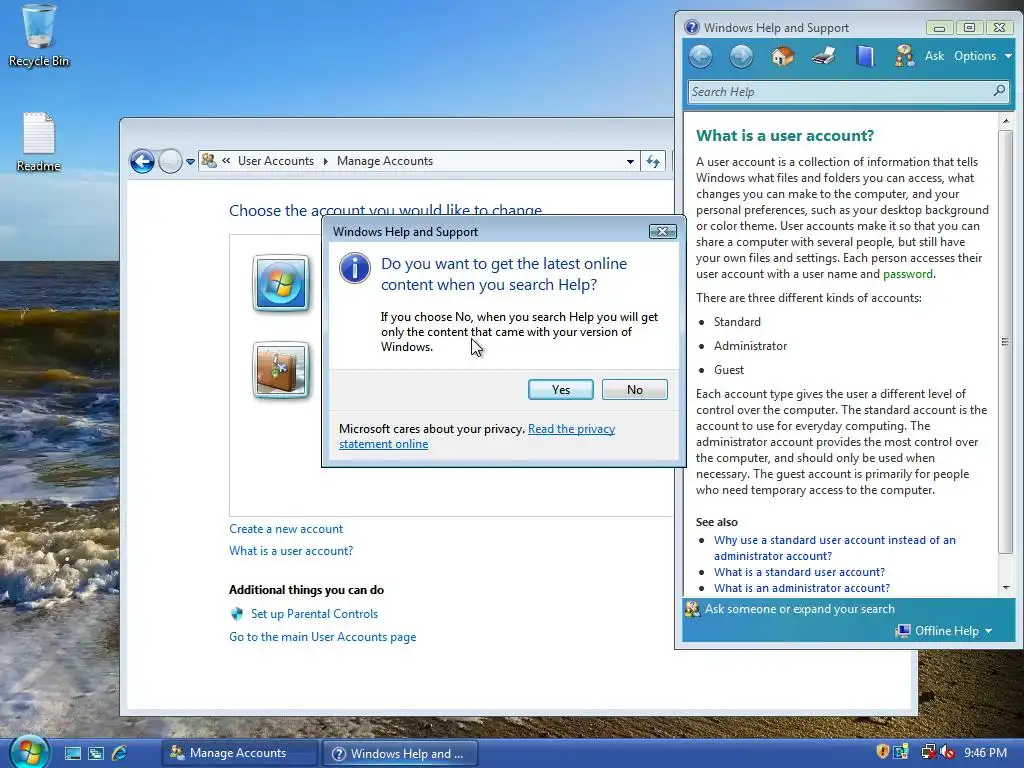Click the Help window Forward arrow
The image size is (1024, 768).
741,57
